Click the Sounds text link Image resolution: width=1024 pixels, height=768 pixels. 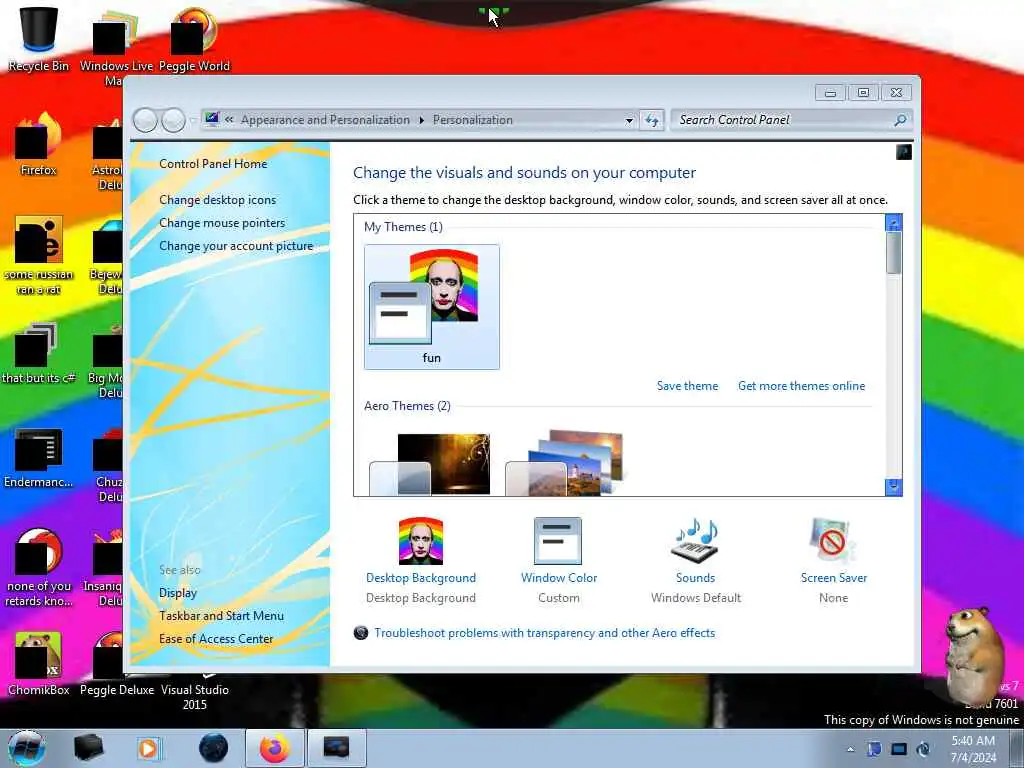click(x=695, y=578)
